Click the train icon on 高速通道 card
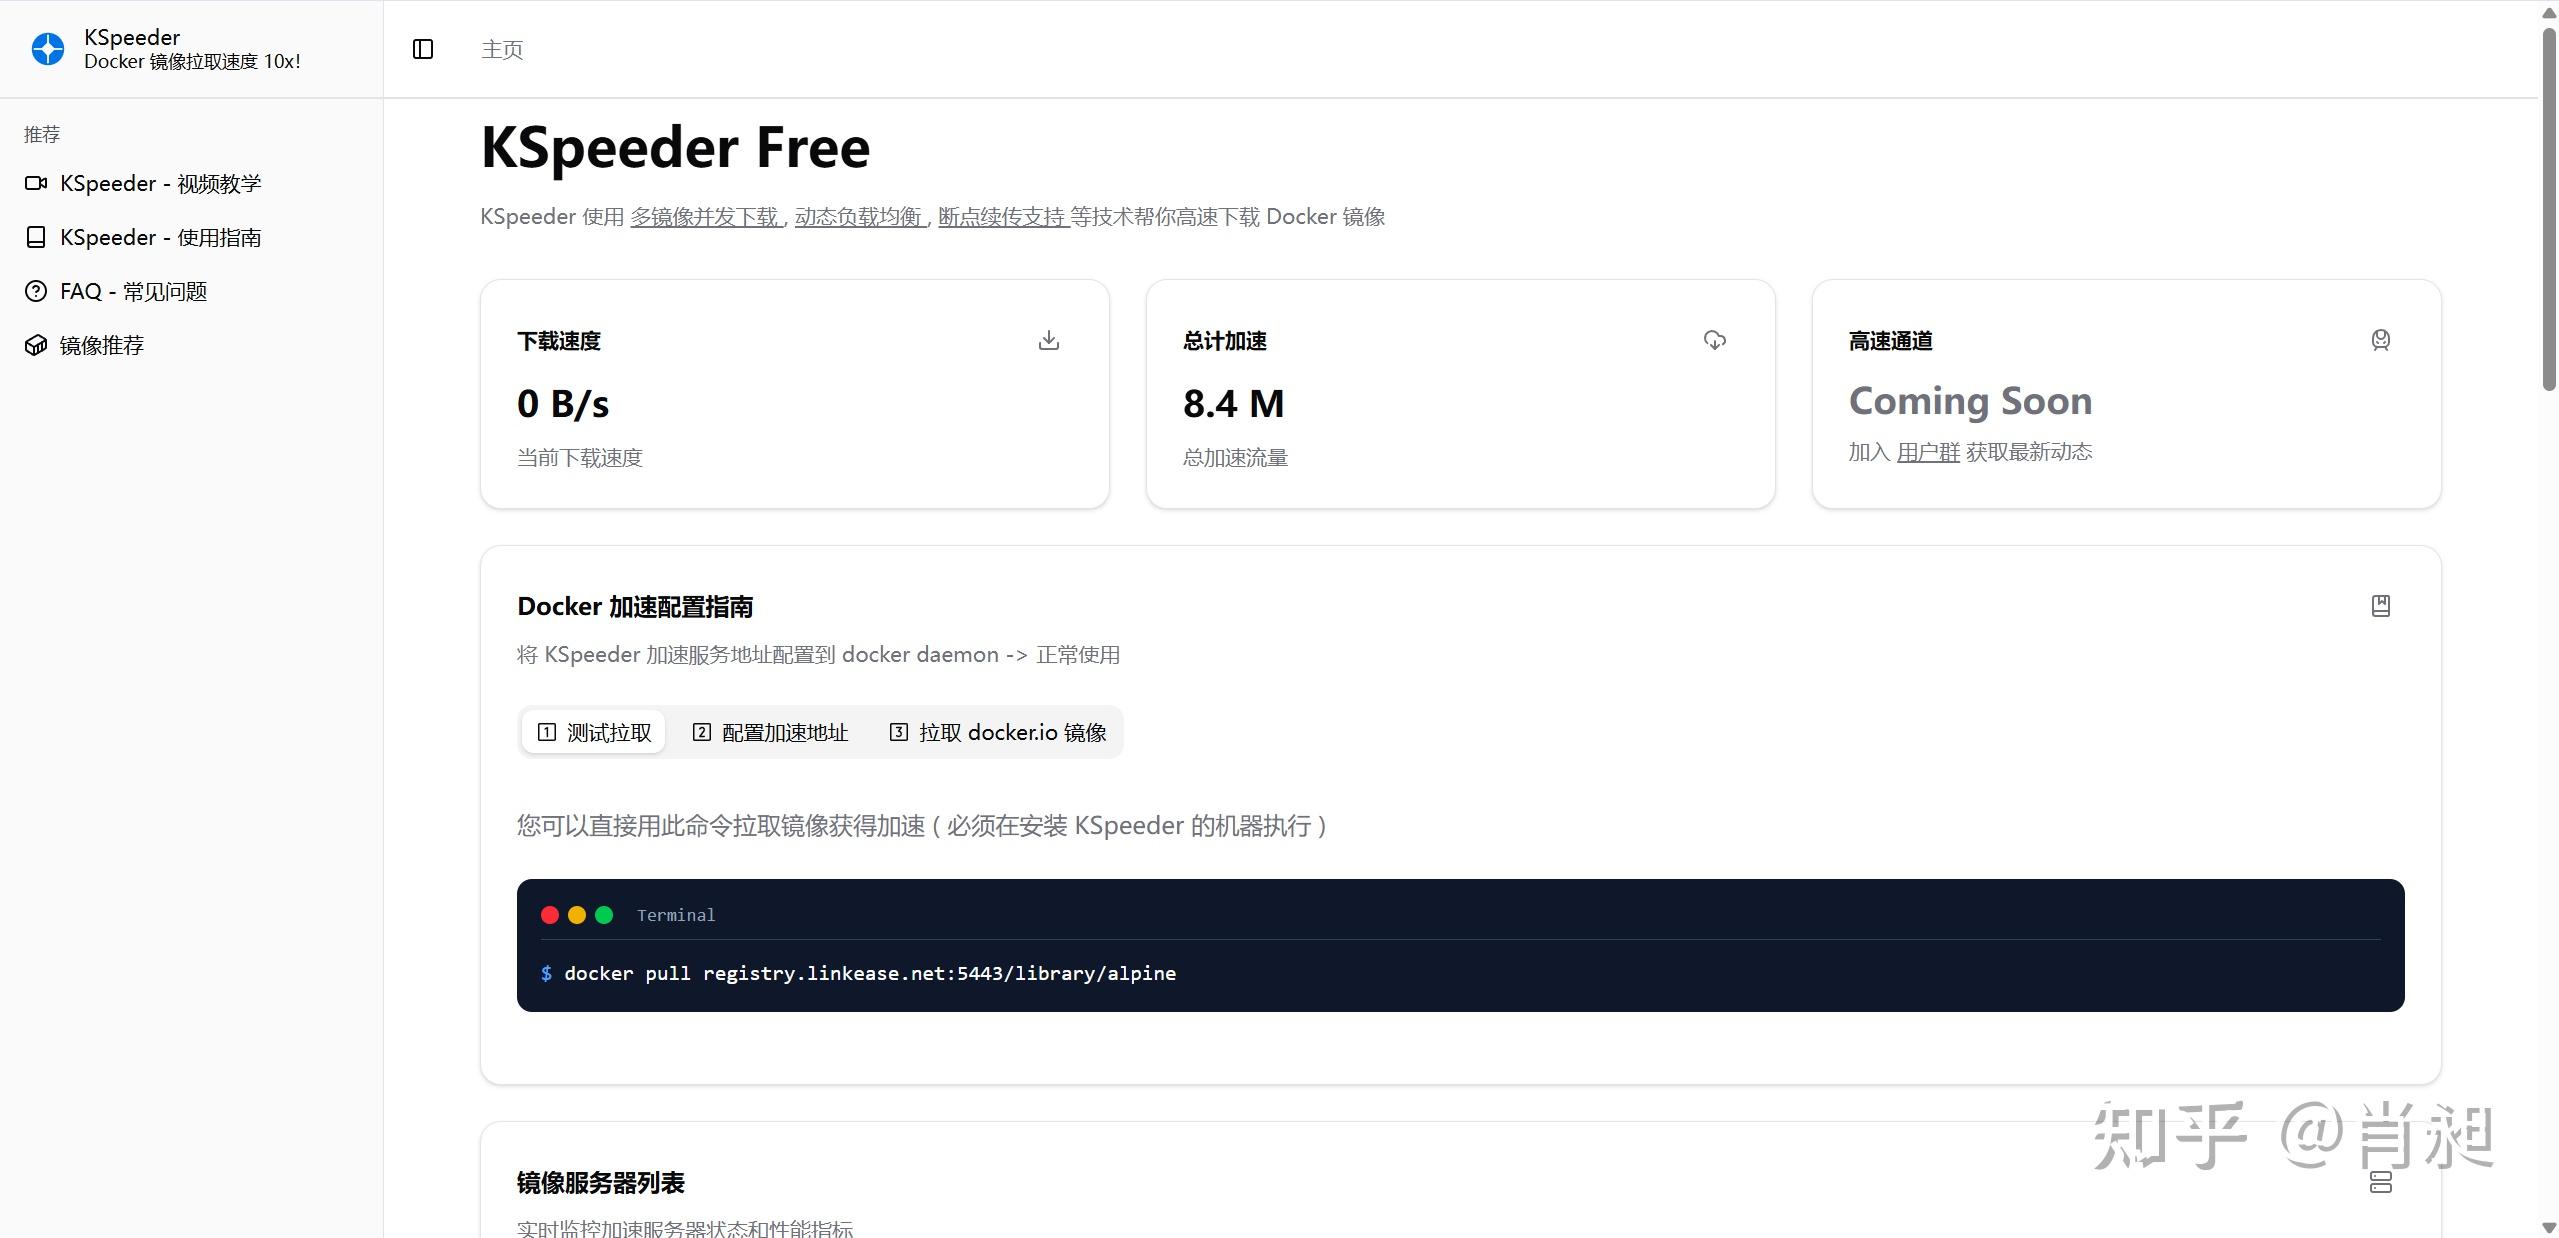 pyautogui.click(x=2380, y=340)
